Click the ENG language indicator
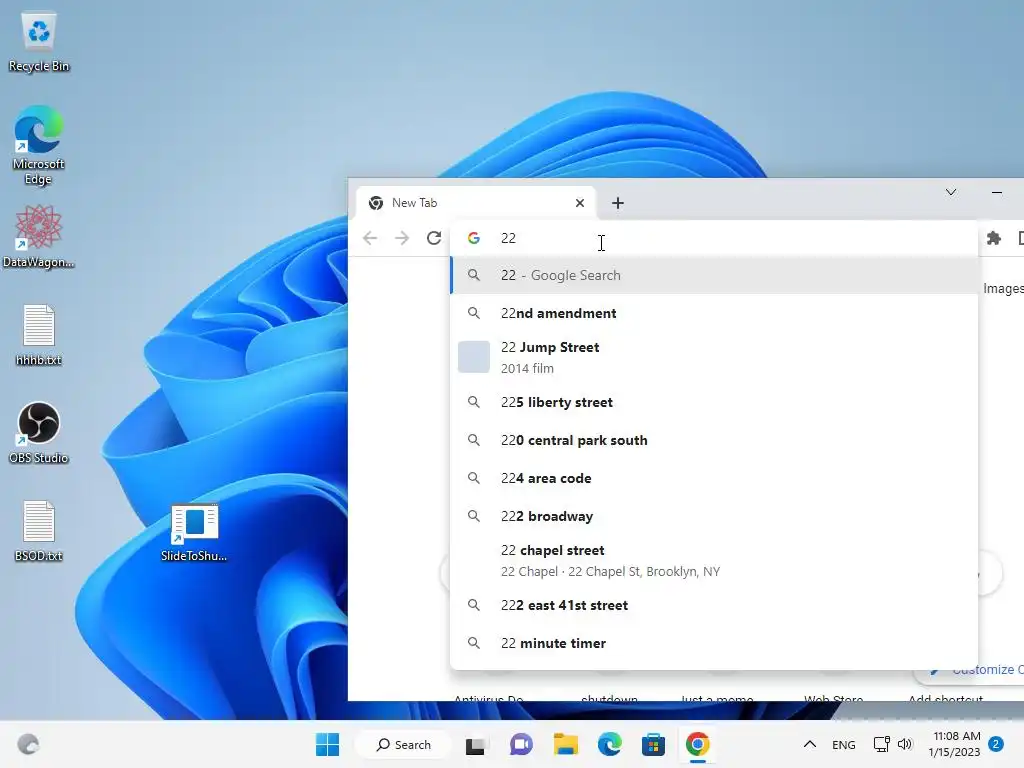 pyautogui.click(x=844, y=744)
